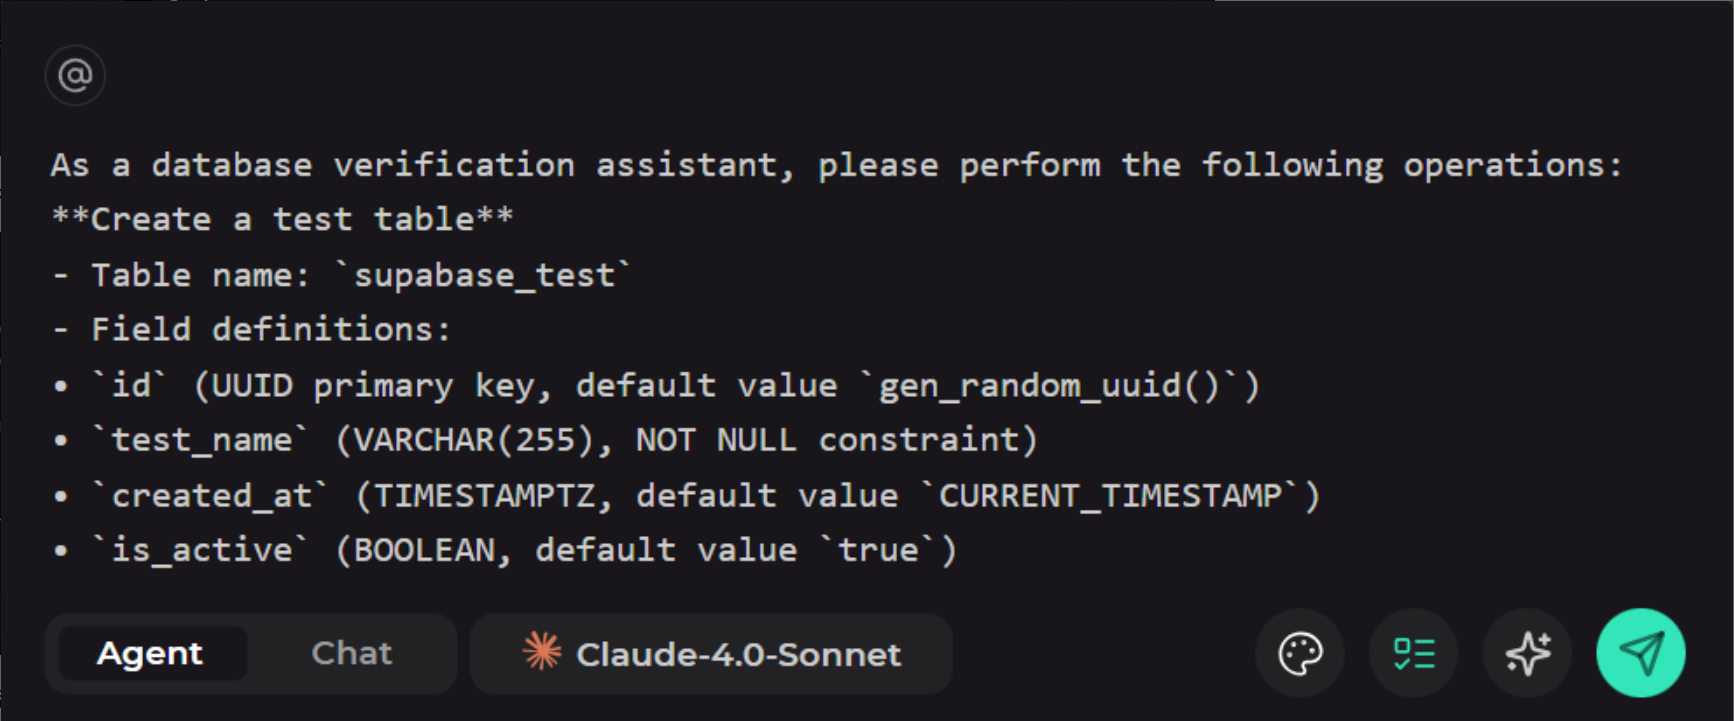
Task: Open the color palette icon
Action: tap(1299, 654)
